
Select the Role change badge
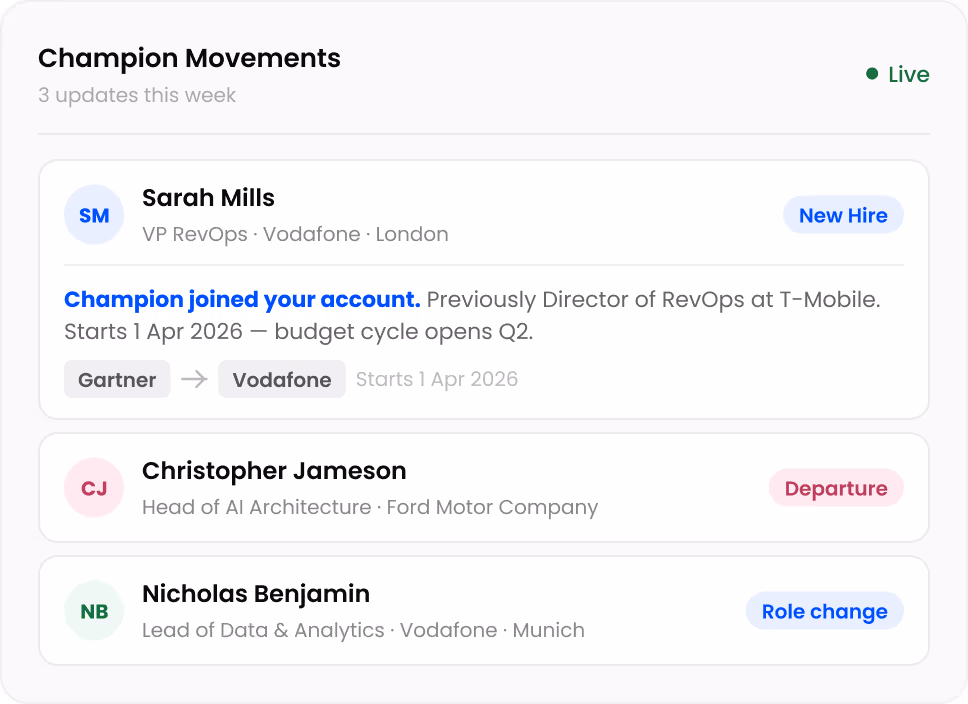tap(824, 611)
